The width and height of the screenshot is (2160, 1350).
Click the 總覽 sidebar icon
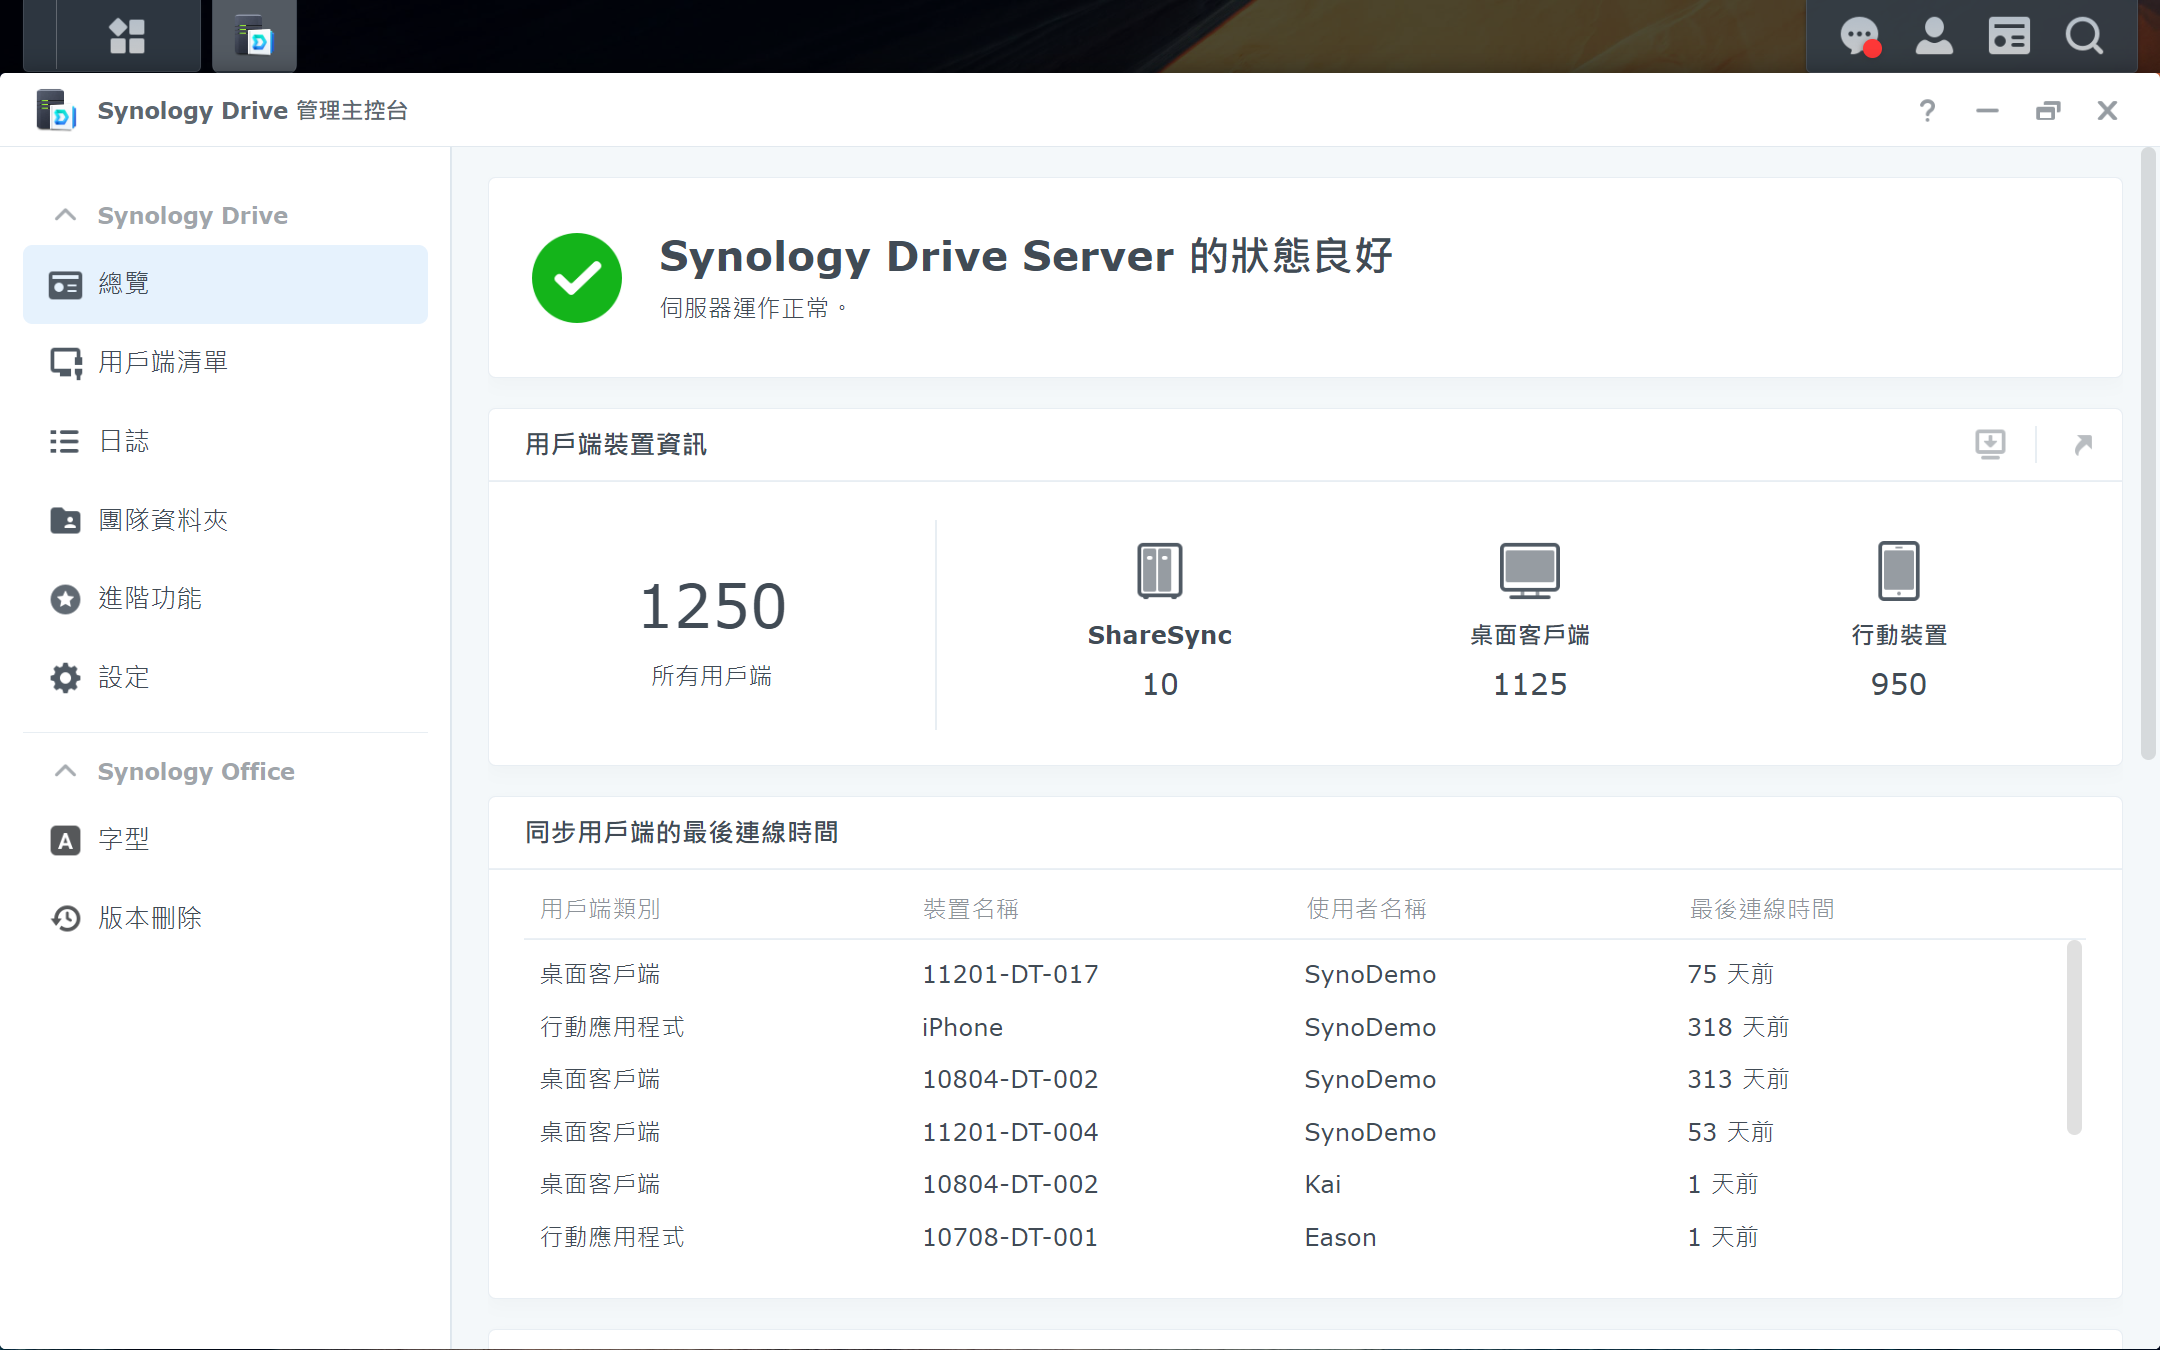click(x=65, y=285)
